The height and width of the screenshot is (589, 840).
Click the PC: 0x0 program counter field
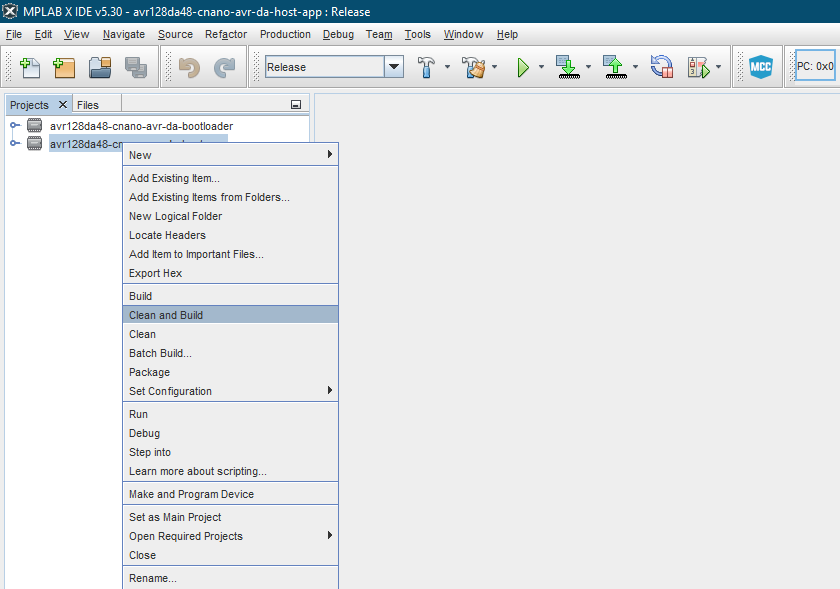coord(815,66)
